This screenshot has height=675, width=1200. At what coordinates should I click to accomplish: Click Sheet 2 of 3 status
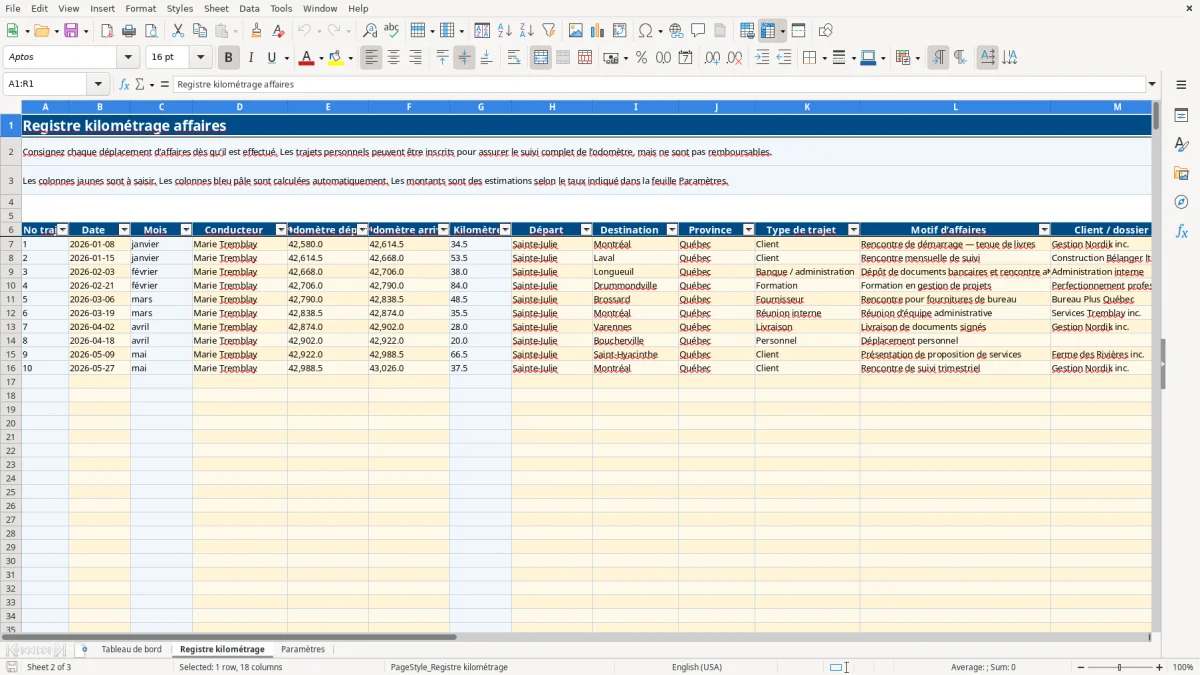pos(49,667)
